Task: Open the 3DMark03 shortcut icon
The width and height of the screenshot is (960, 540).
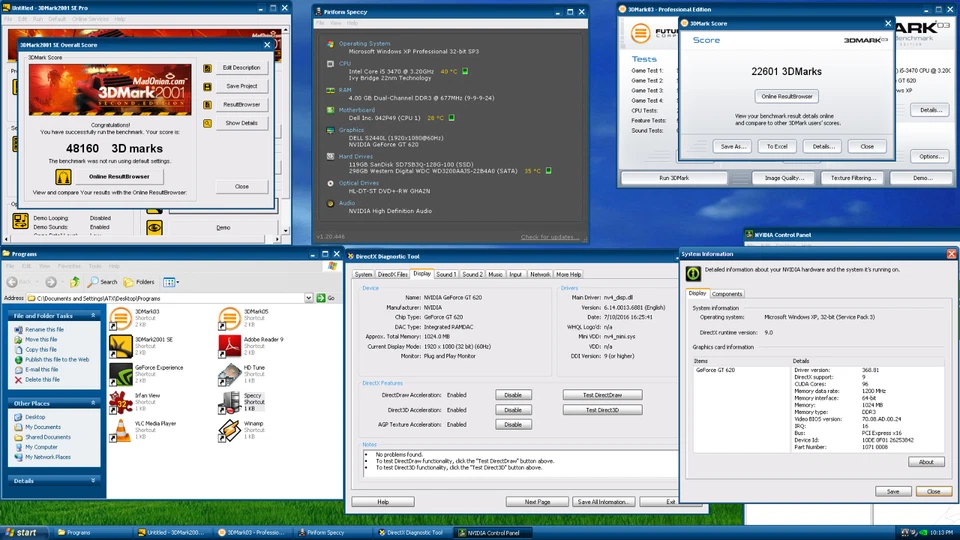Action: click(120, 318)
